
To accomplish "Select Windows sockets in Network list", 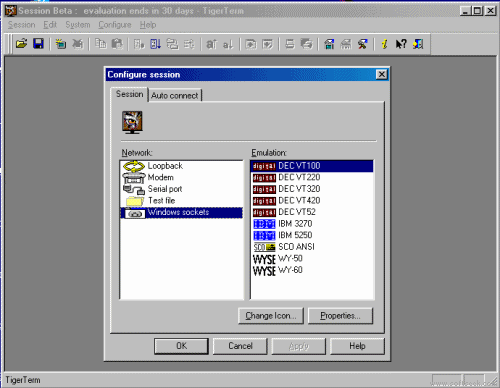I will click(x=181, y=213).
